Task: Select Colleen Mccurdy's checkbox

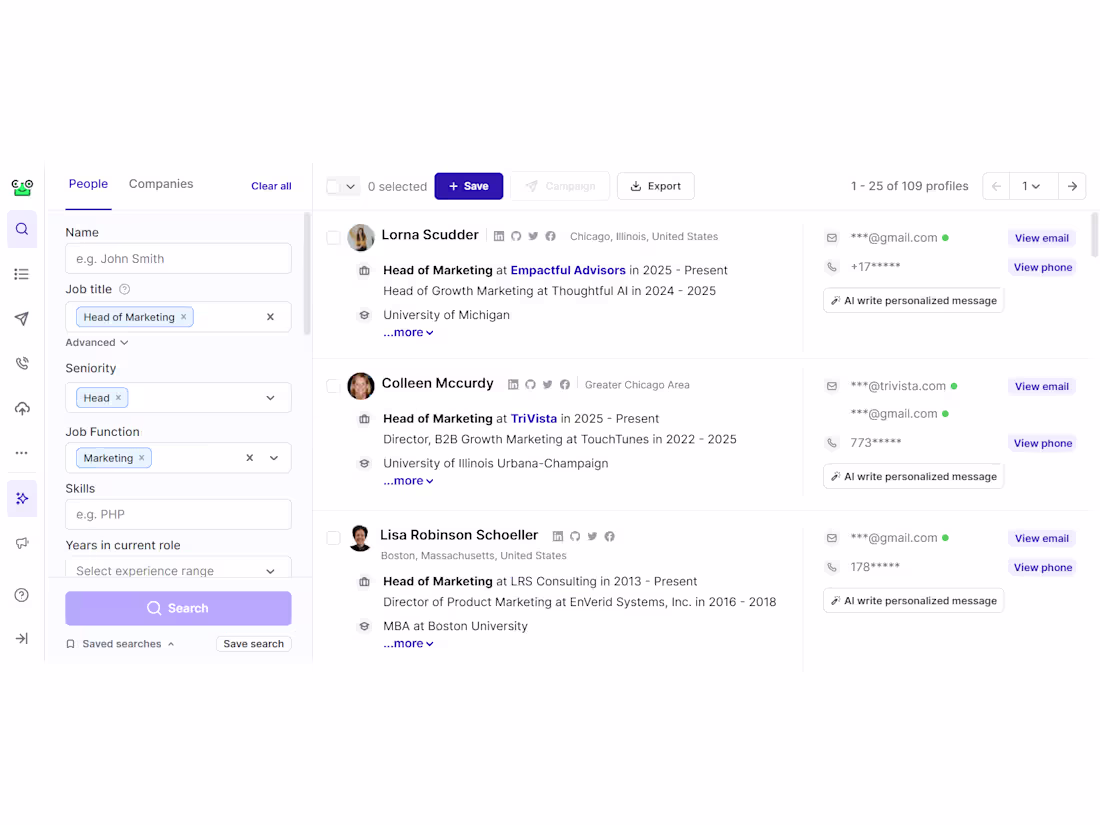Action: tap(333, 386)
